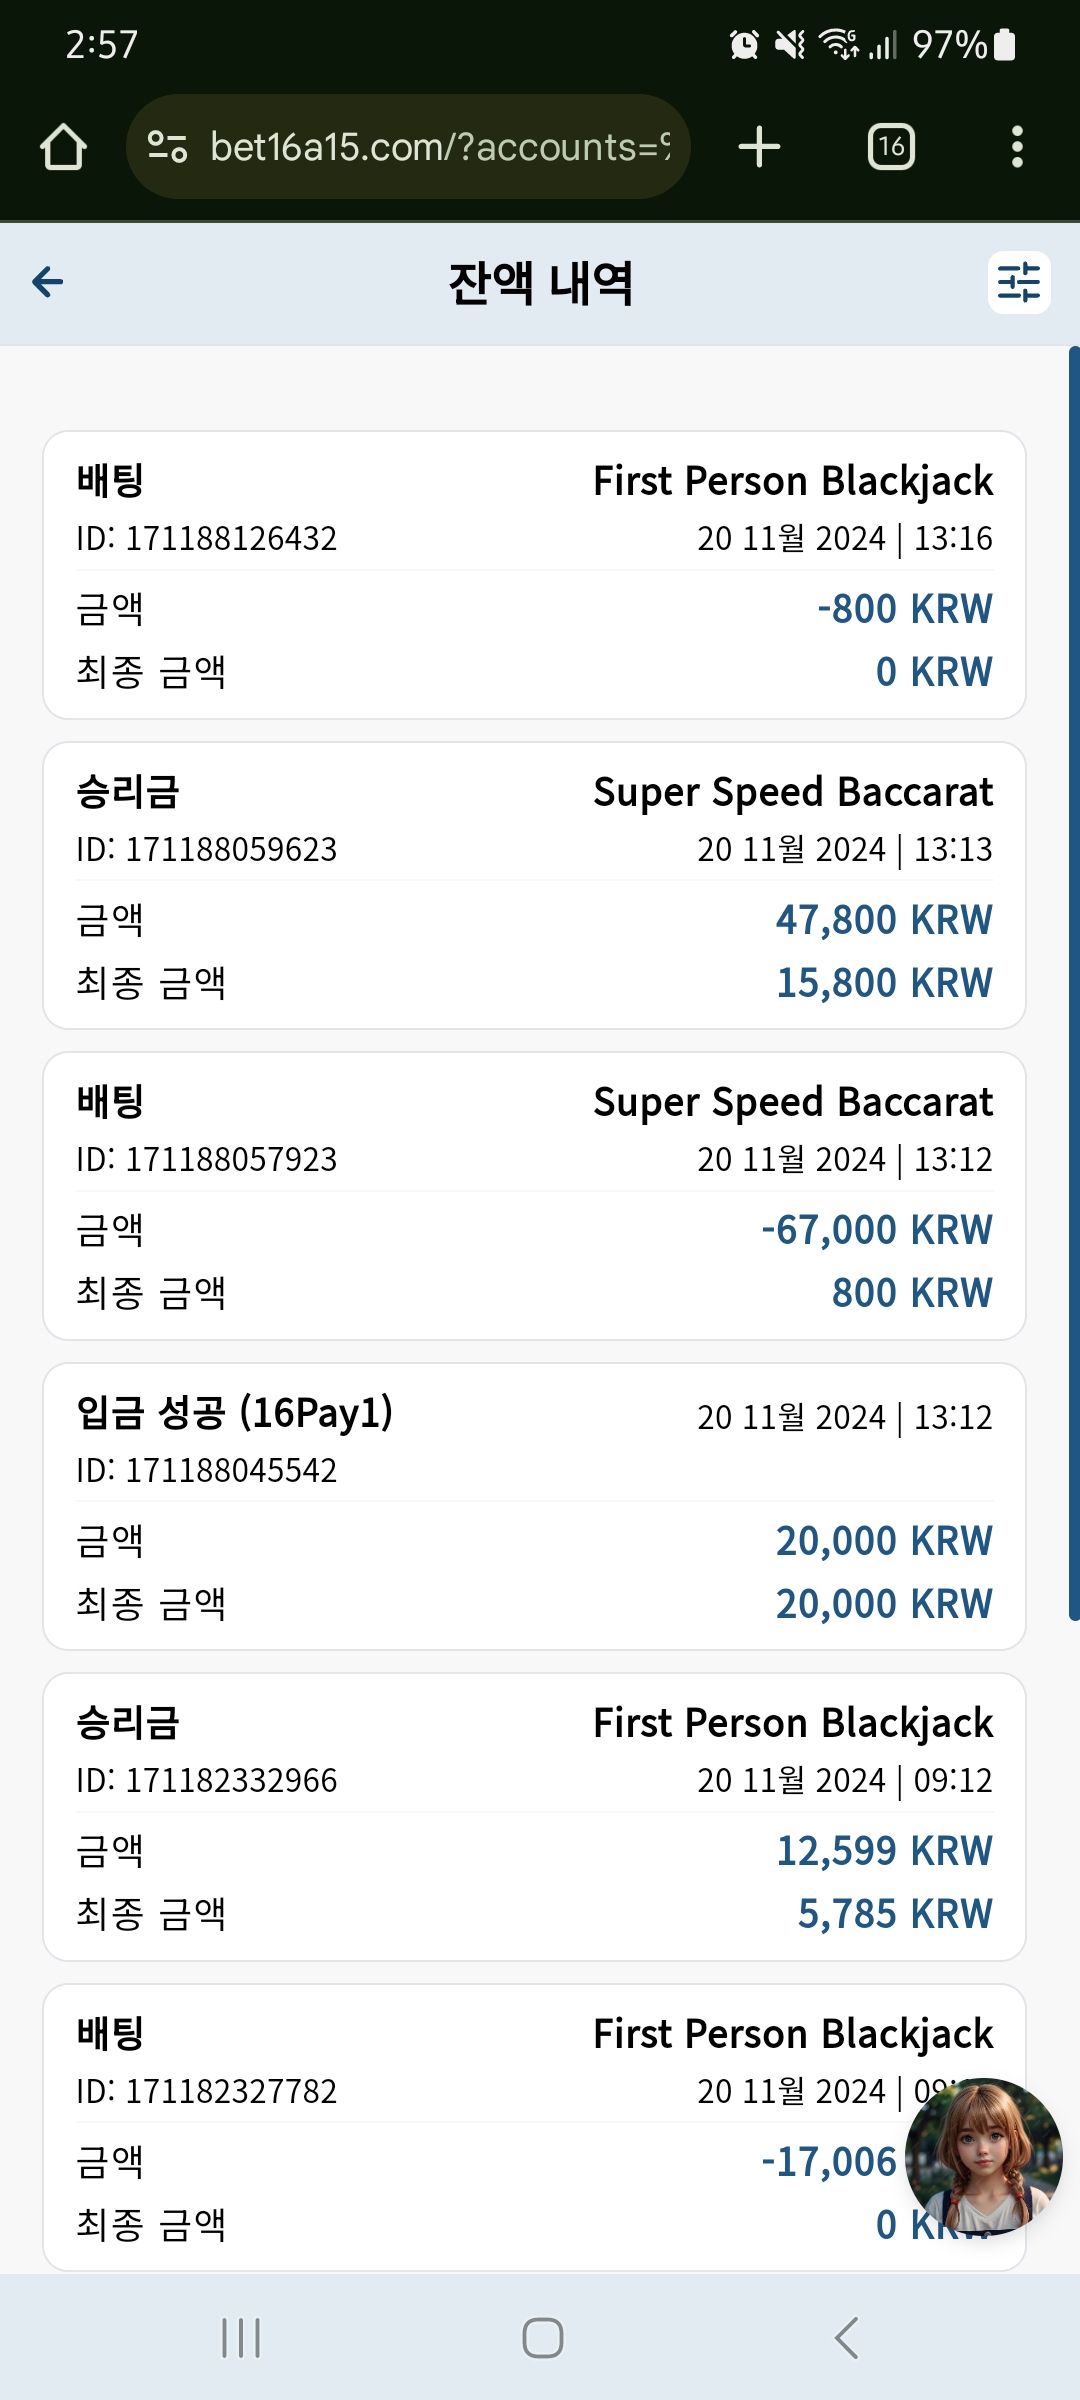Tap the browser home icon
Image resolution: width=1080 pixels, height=2400 pixels.
(x=63, y=147)
